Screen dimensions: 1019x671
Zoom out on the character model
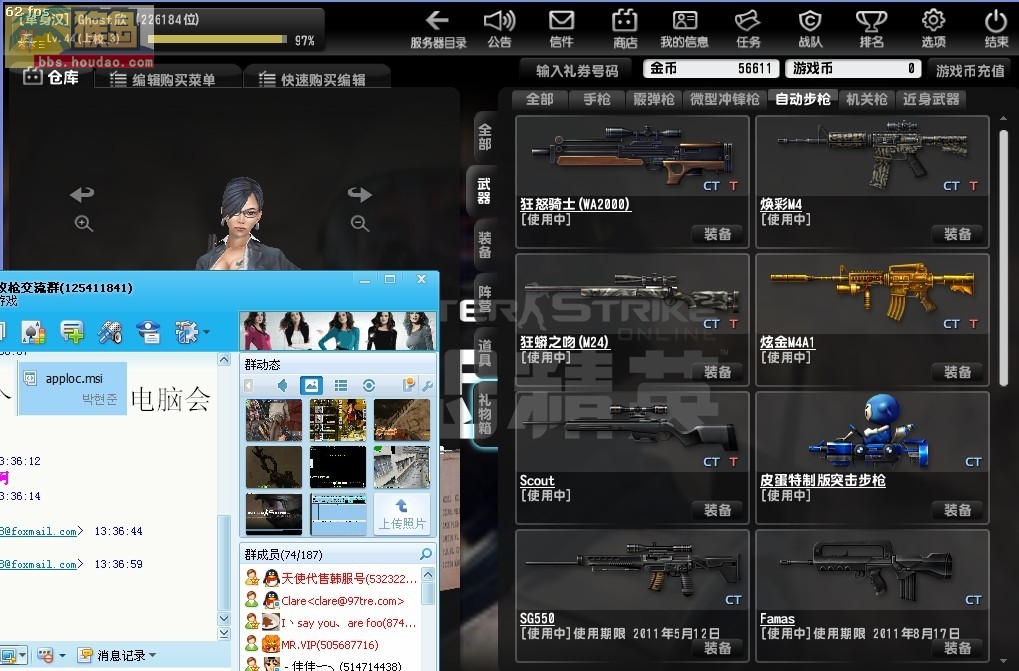pos(360,223)
